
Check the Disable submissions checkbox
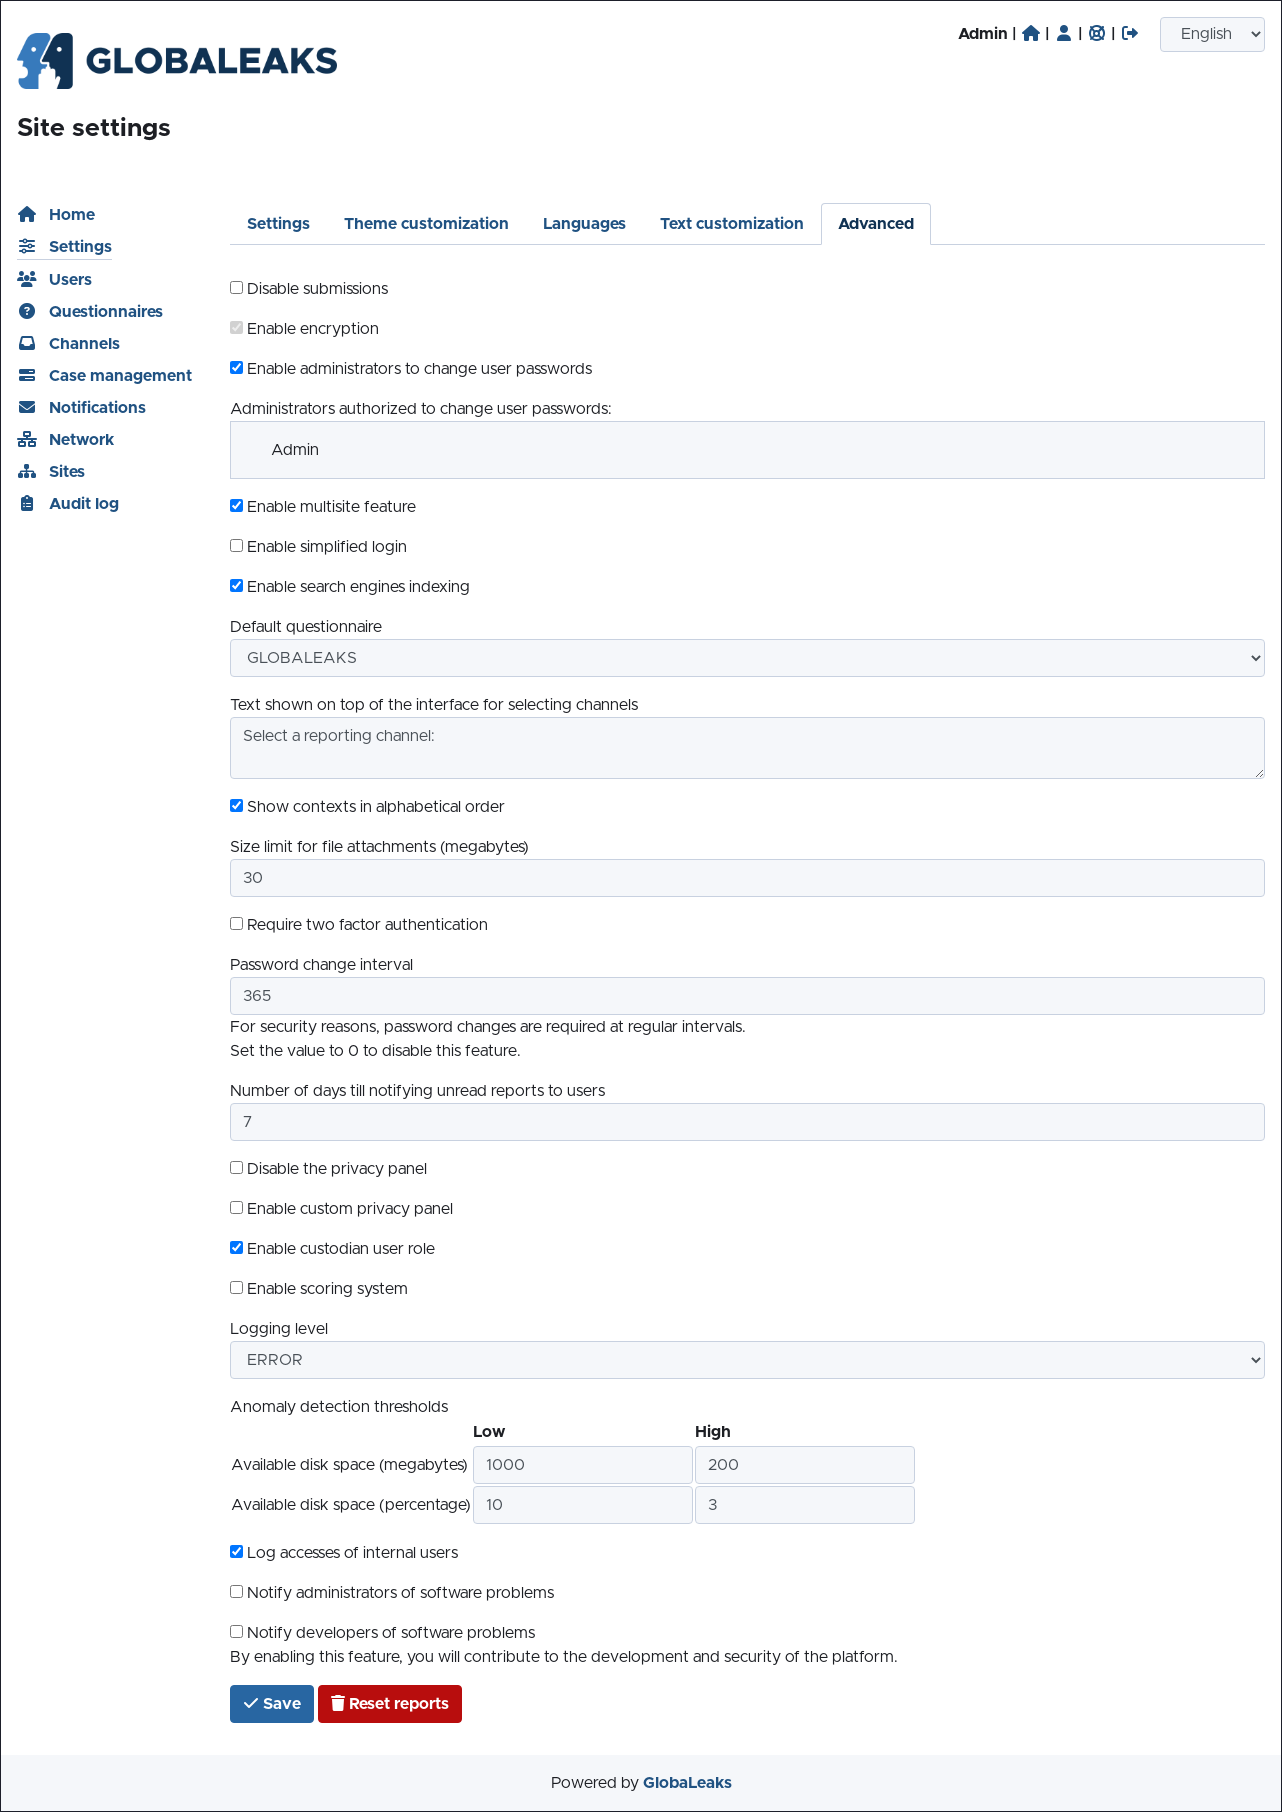(x=237, y=288)
